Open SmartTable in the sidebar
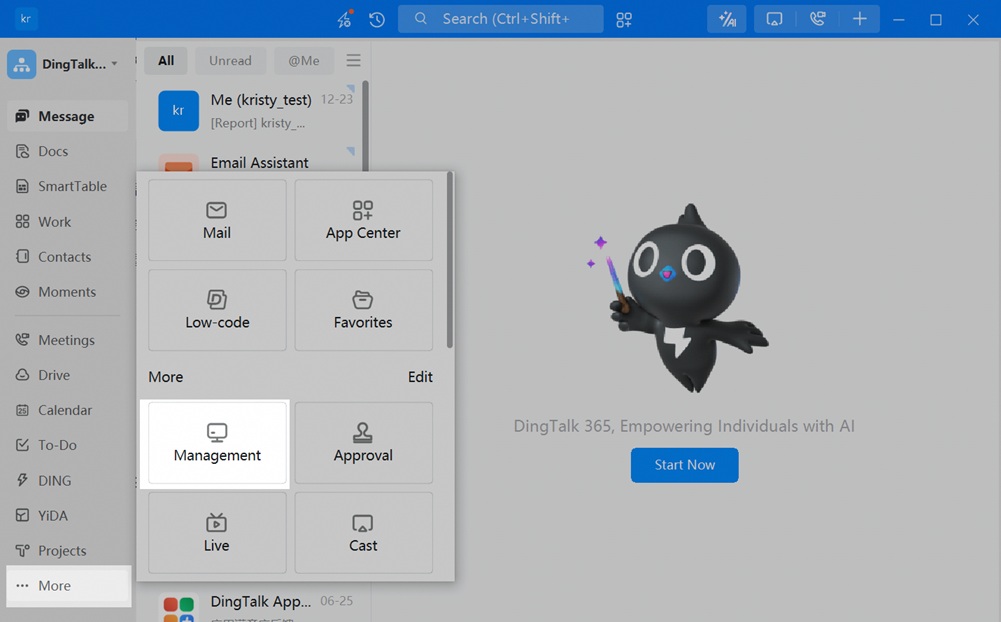 pyautogui.click(x=68, y=186)
